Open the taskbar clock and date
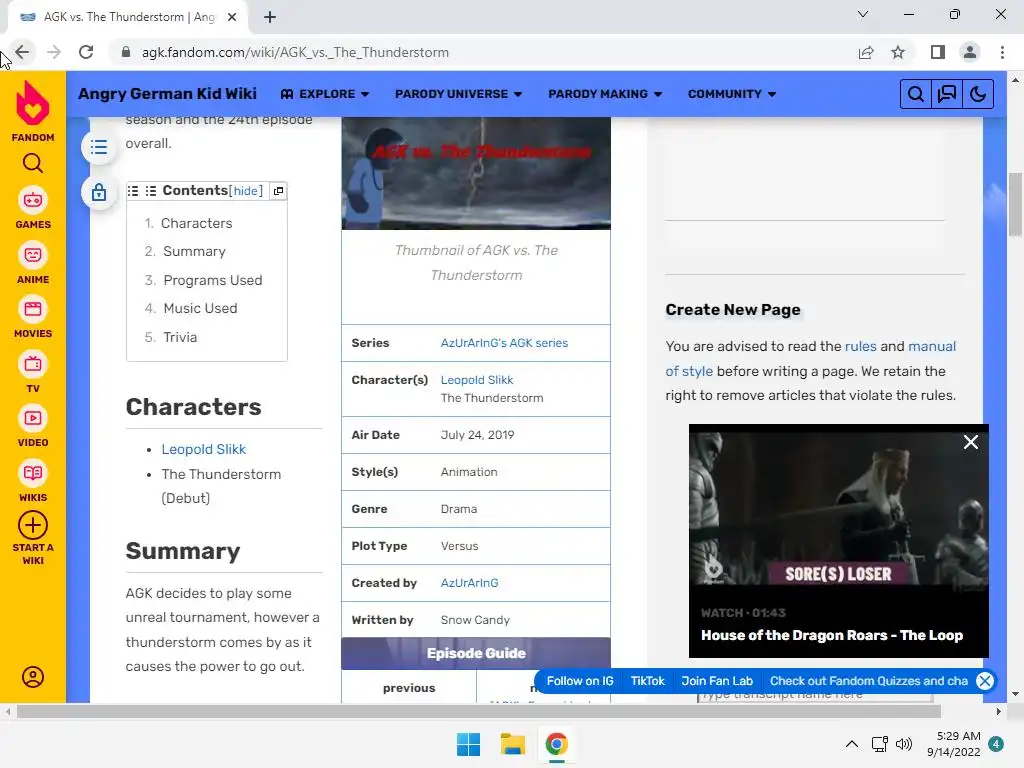Viewport: 1024px width, 768px height. 954,744
